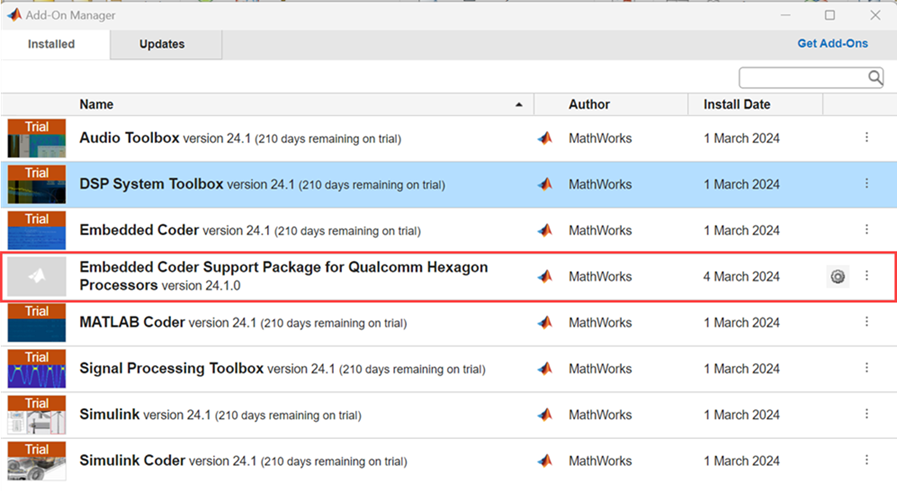The height and width of the screenshot is (492, 897).
Task: Open options menu for Audio Toolbox
Action: click(867, 138)
